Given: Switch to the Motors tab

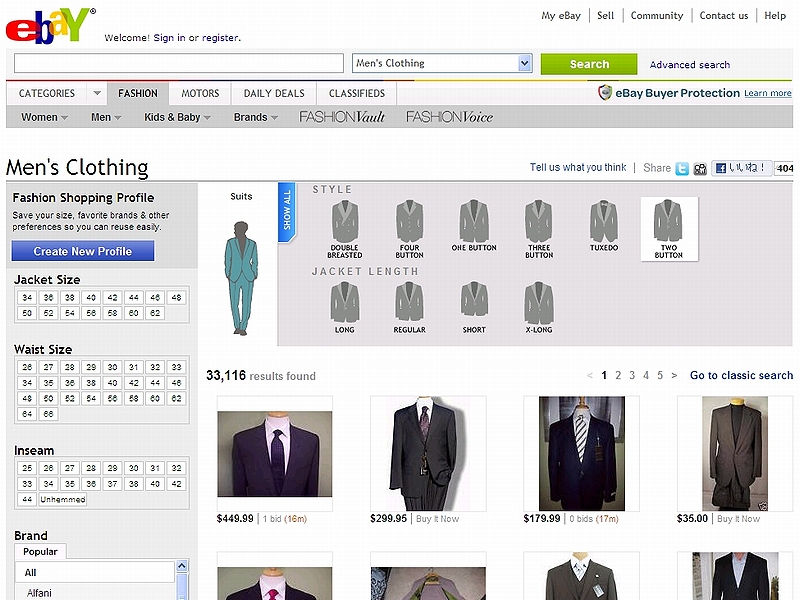Looking at the screenshot, I should coord(199,93).
